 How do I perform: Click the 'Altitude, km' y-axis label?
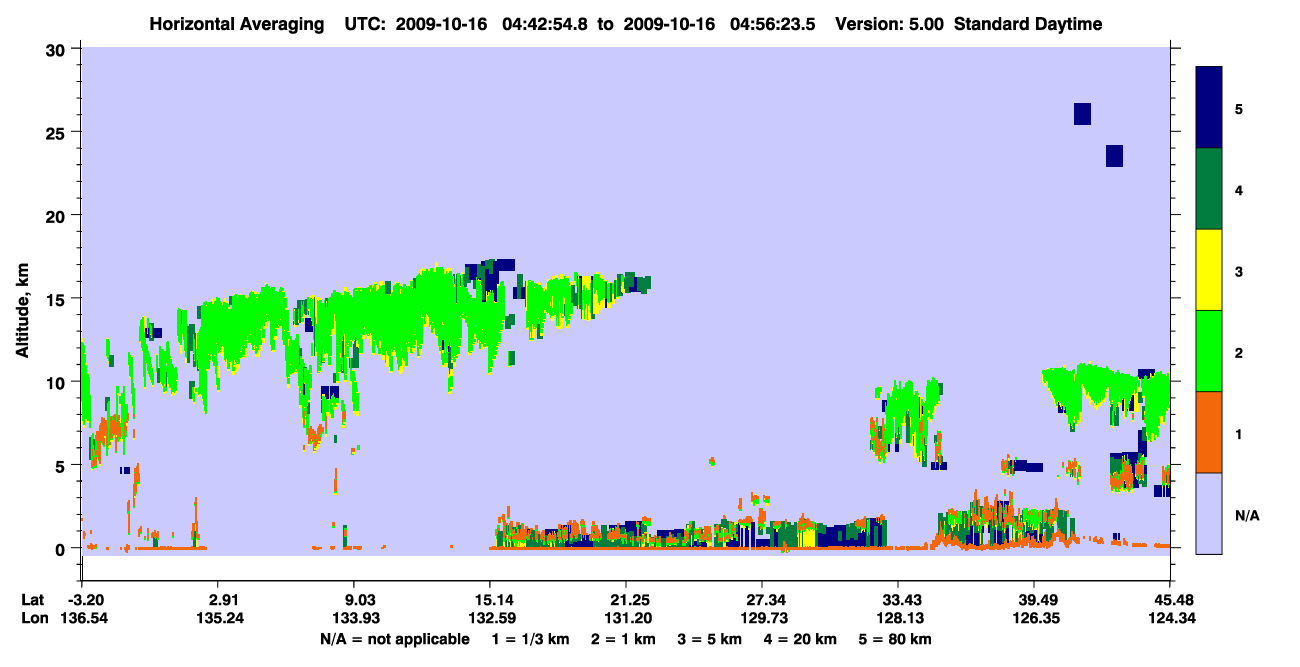(22, 309)
